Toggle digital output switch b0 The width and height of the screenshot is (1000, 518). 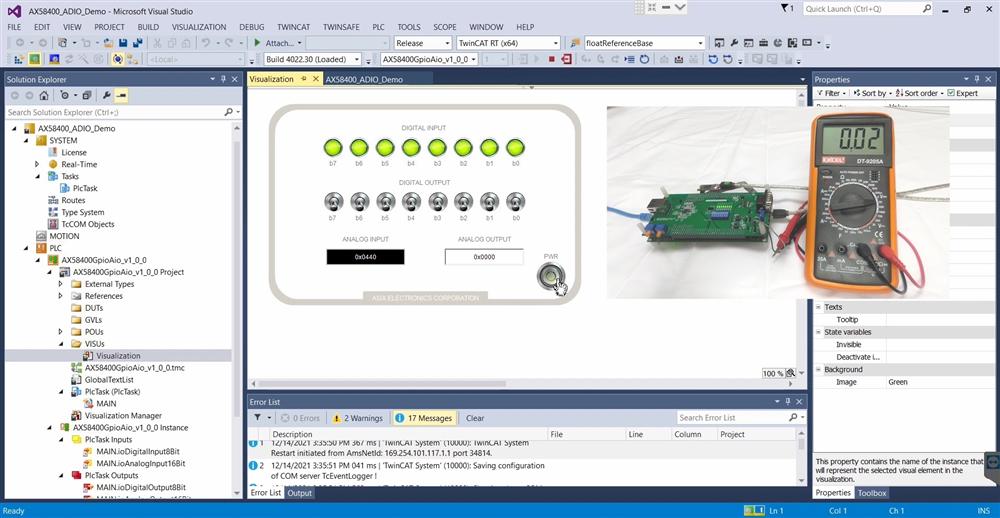(515, 202)
